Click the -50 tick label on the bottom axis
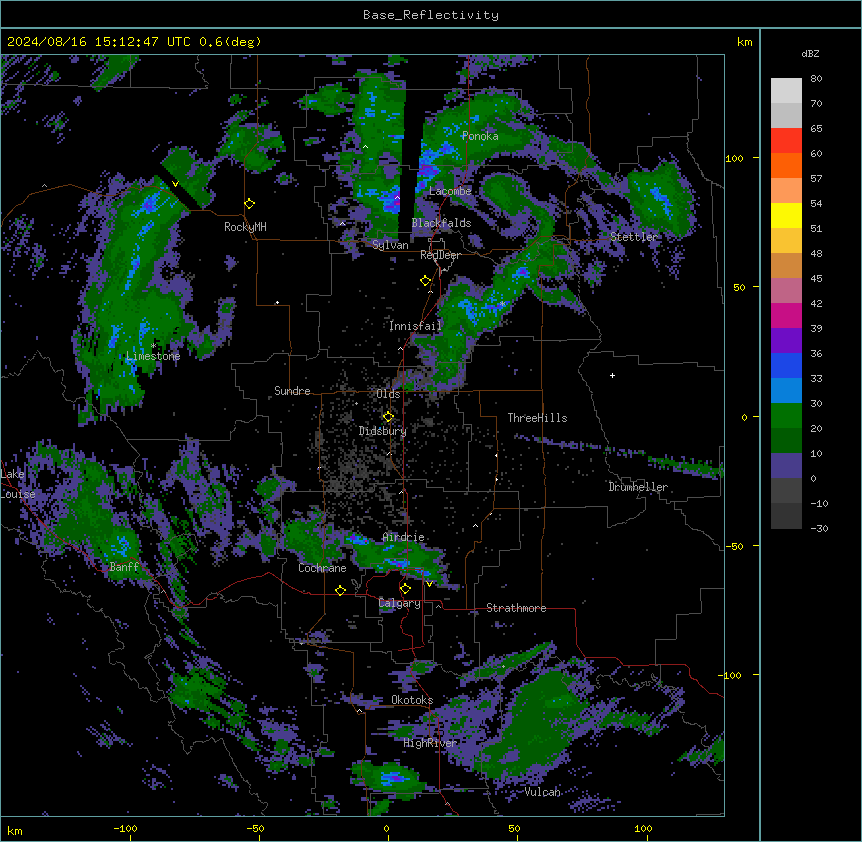Image resolution: width=862 pixels, height=842 pixels. (255, 828)
